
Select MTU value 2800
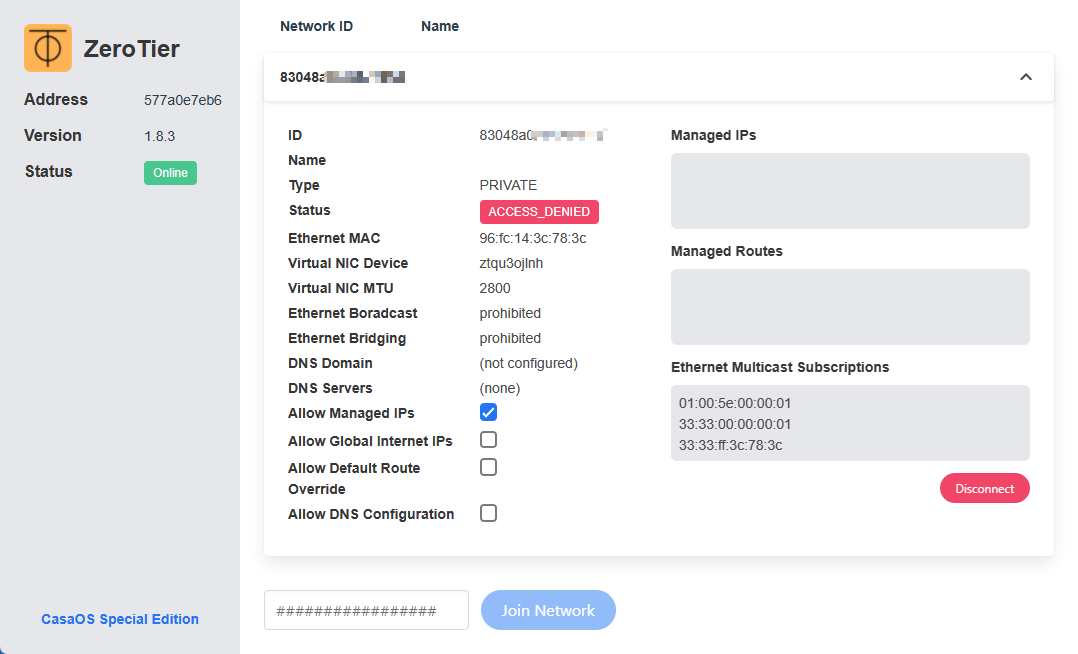point(495,288)
